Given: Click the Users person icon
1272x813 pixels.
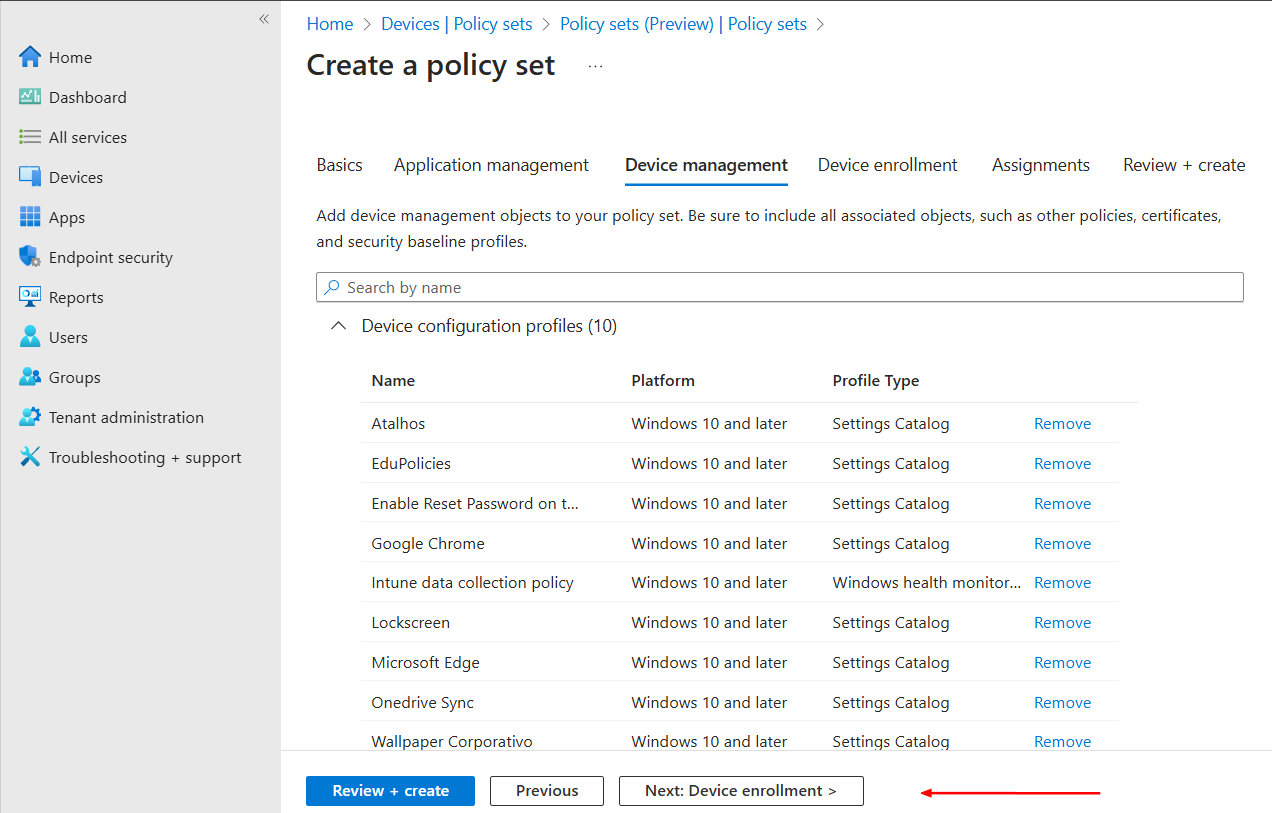Looking at the screenshot, I should pyautogui.click(x=30, y=337).
